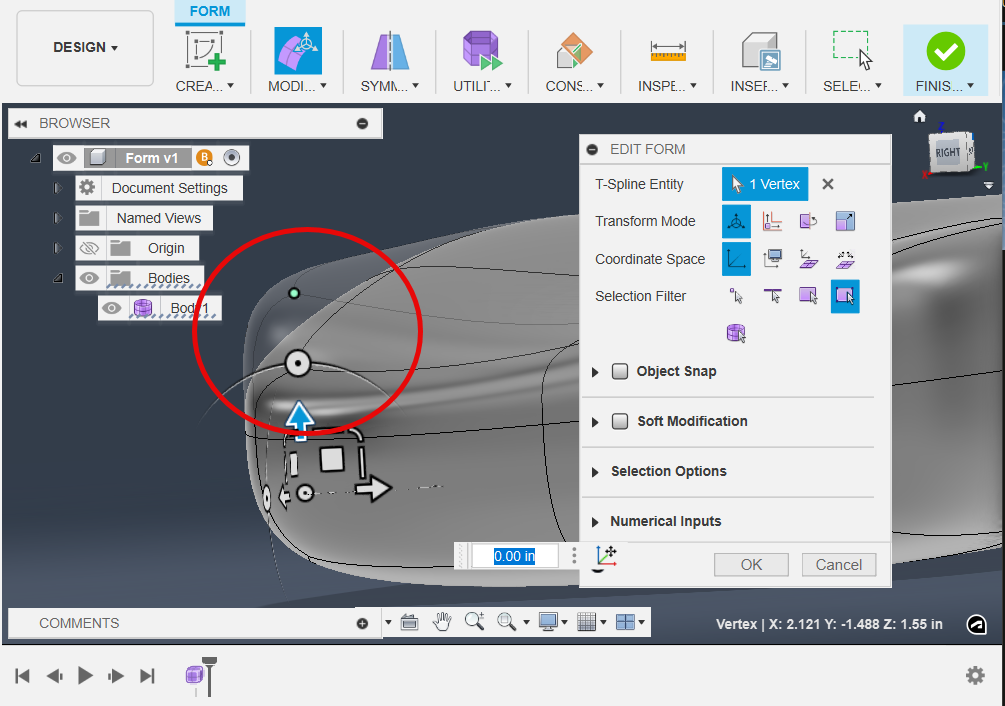Click the Zoom Window tool
Viewport: 1005px width, 706px height.
pyautogui.click(x=504, y=621)
